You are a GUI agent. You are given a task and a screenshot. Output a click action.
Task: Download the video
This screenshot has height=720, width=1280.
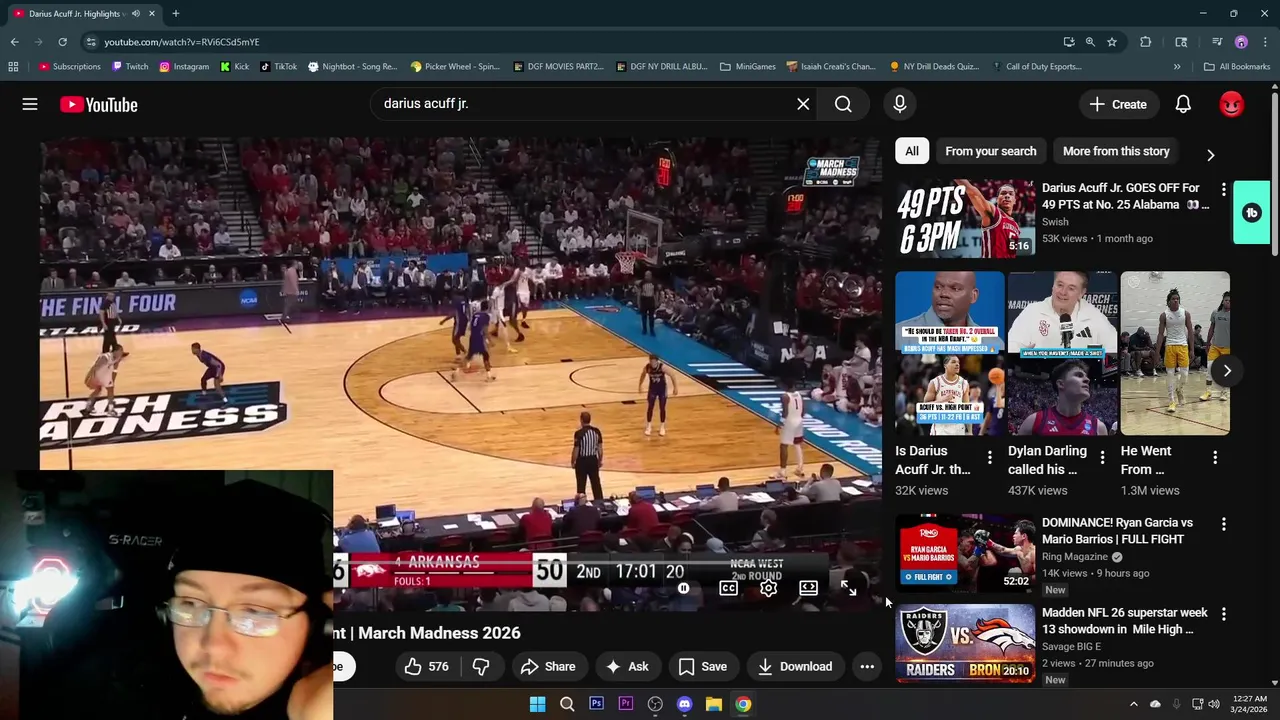pos(795,667)
